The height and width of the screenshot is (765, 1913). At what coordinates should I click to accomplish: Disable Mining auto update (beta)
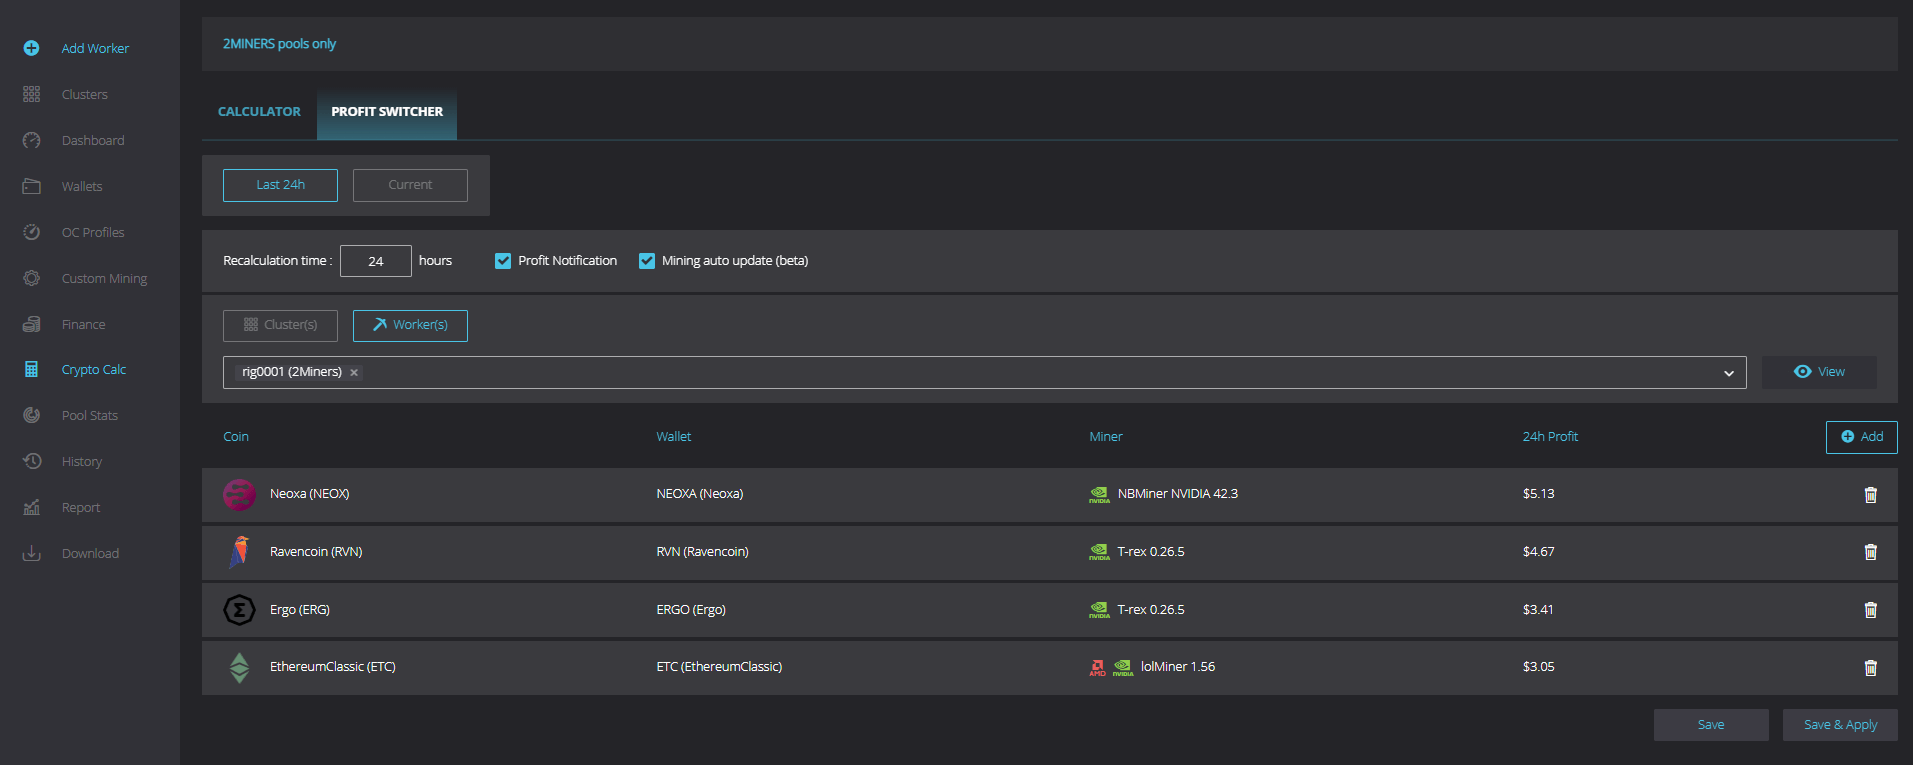(647, 261)
